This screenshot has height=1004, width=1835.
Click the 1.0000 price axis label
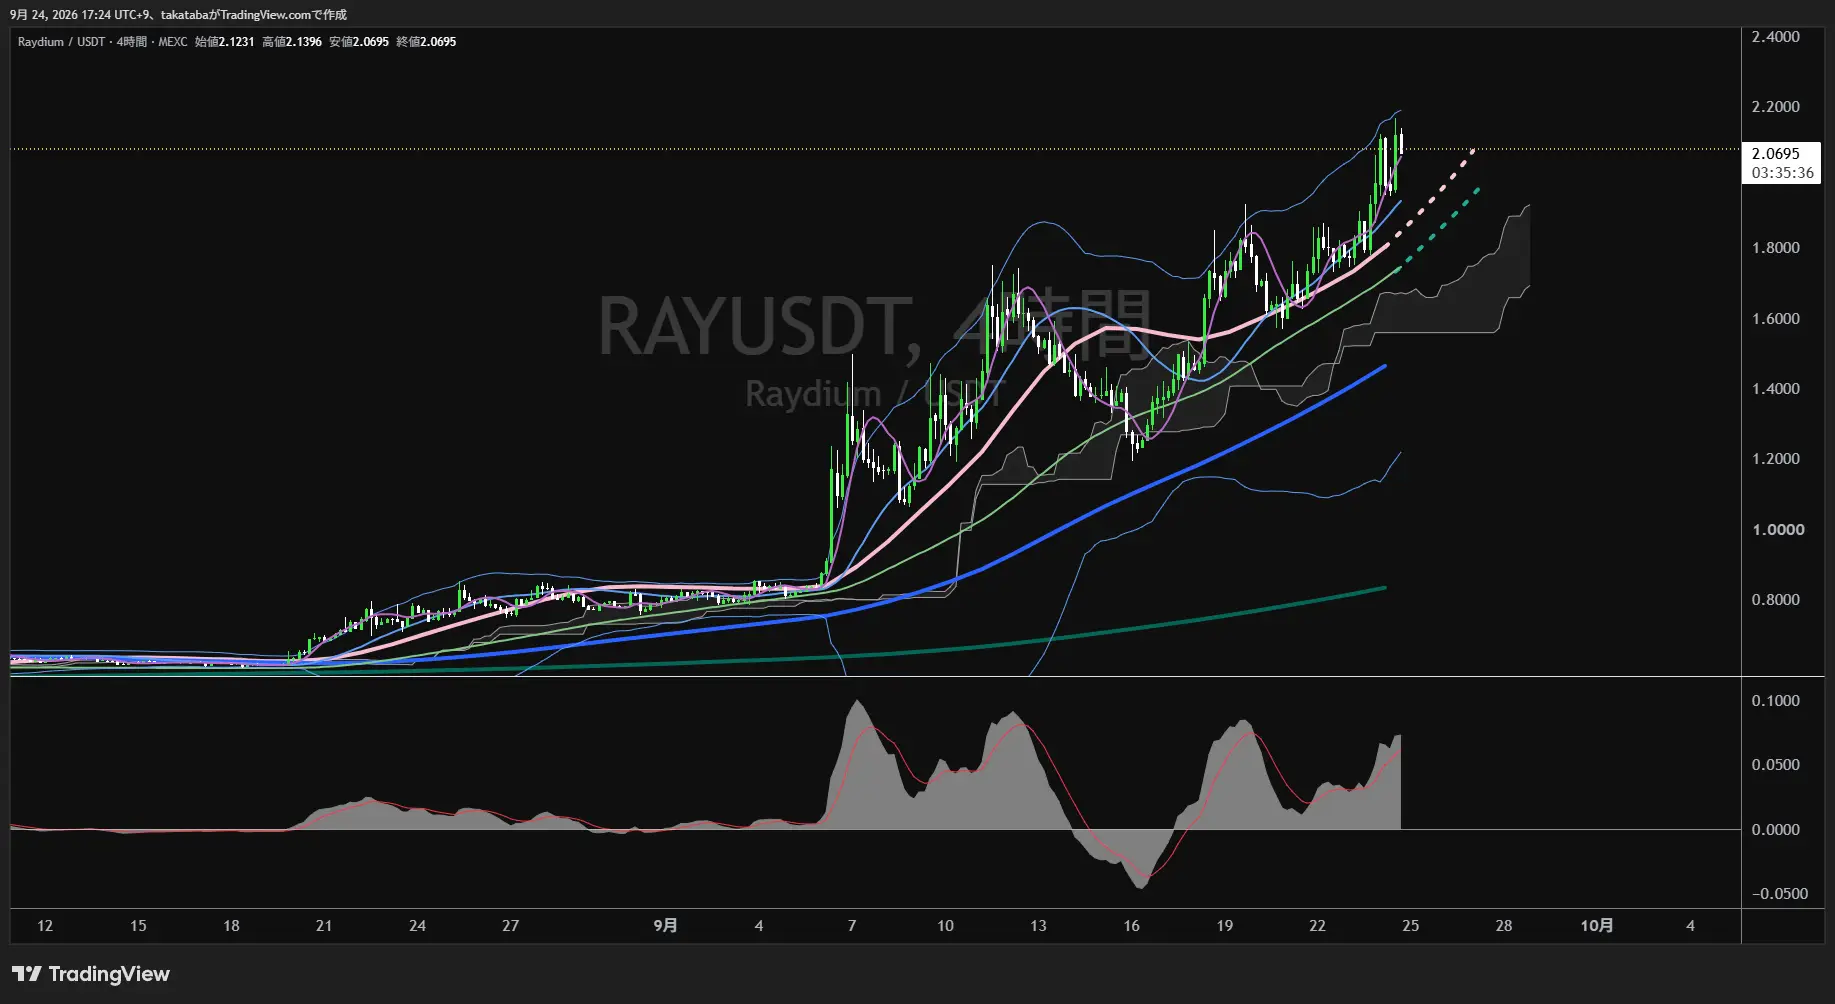(1778, 530)
